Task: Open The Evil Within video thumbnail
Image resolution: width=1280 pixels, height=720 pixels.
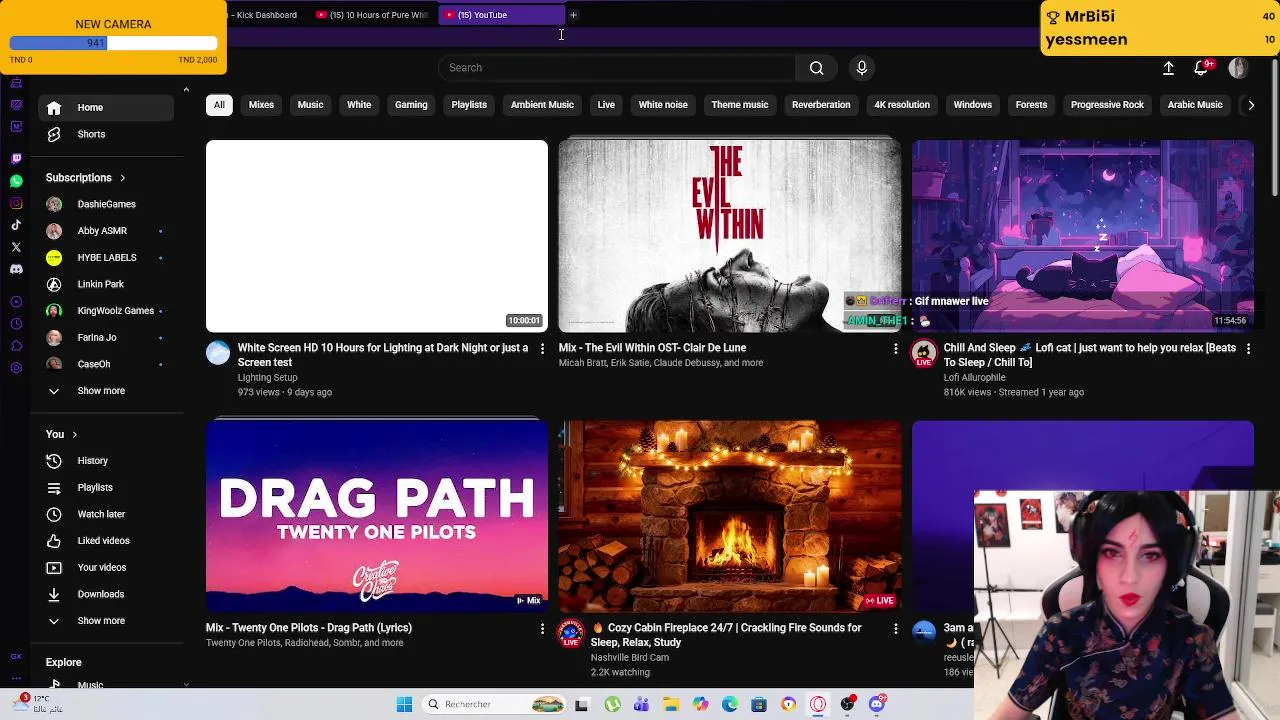Action: coord(730,236)
